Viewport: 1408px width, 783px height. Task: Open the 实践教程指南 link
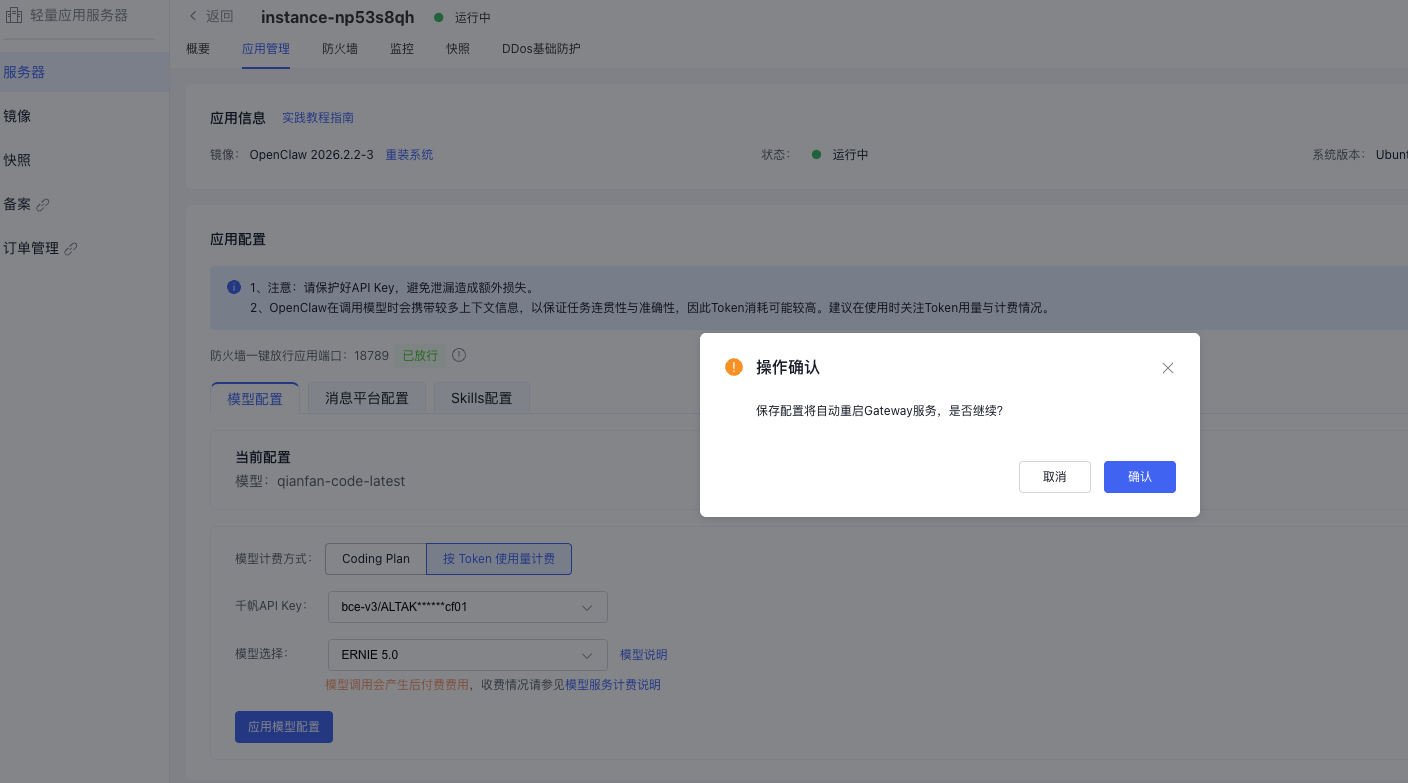[x=318, y=118]
